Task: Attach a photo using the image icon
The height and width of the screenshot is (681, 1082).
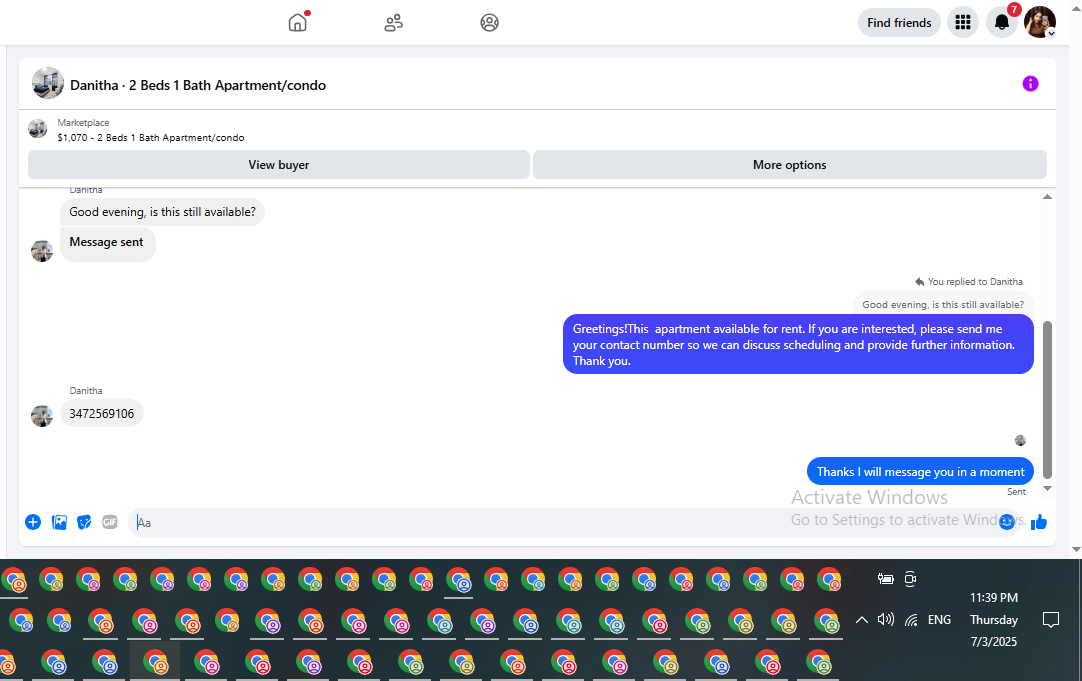Action: pyautogui.click(x=59, y=522)
